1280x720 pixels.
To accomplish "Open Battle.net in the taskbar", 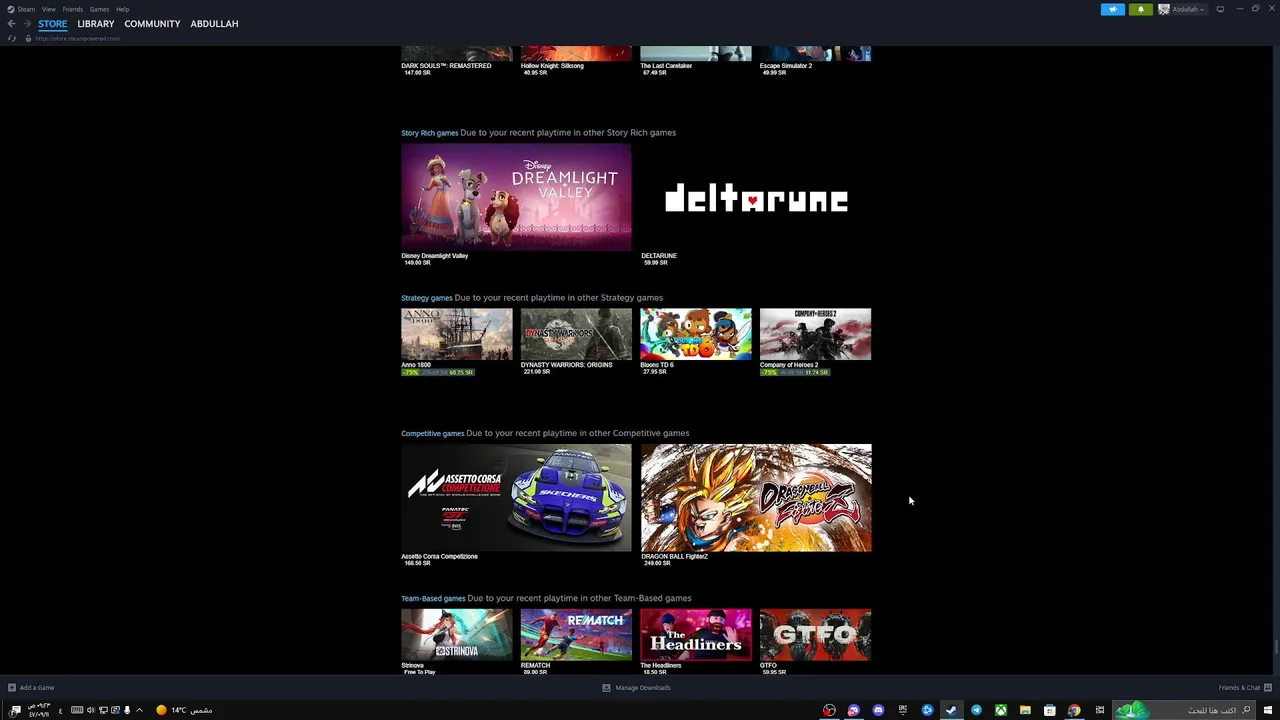I will pos(927,710).
